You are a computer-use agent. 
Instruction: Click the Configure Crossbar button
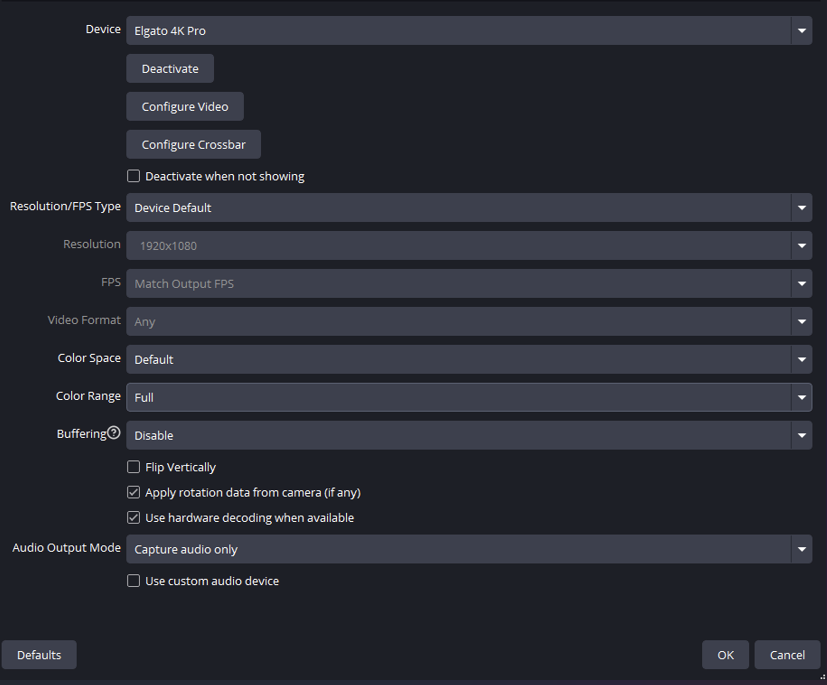coord(194,144)
